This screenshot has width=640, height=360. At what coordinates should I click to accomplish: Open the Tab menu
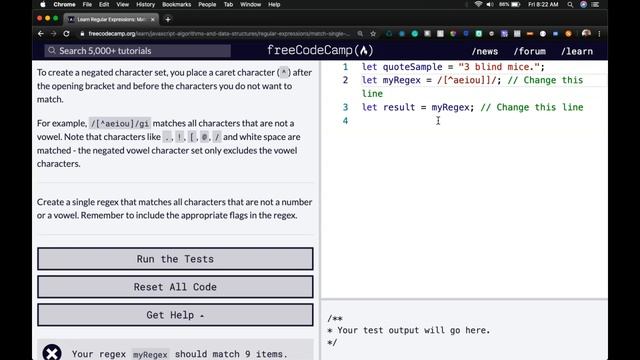click(228, 4)
